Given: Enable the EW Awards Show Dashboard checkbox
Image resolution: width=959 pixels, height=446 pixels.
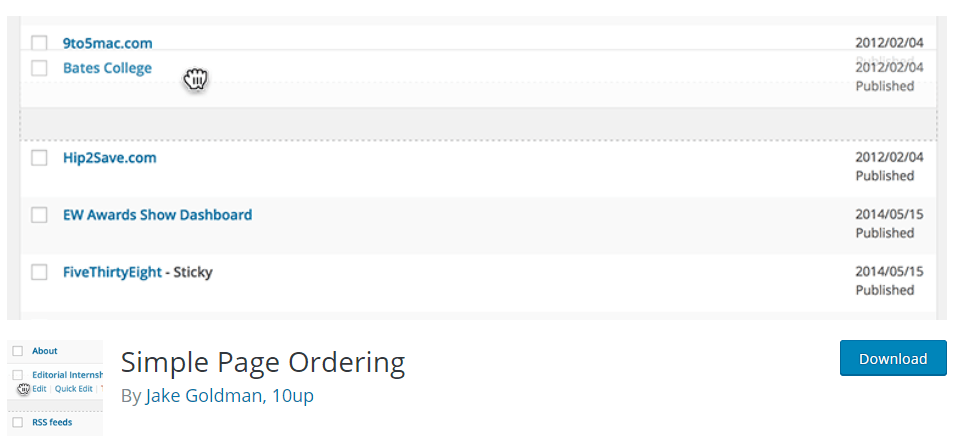Looking at the screenshot, I should coord(39,215).
